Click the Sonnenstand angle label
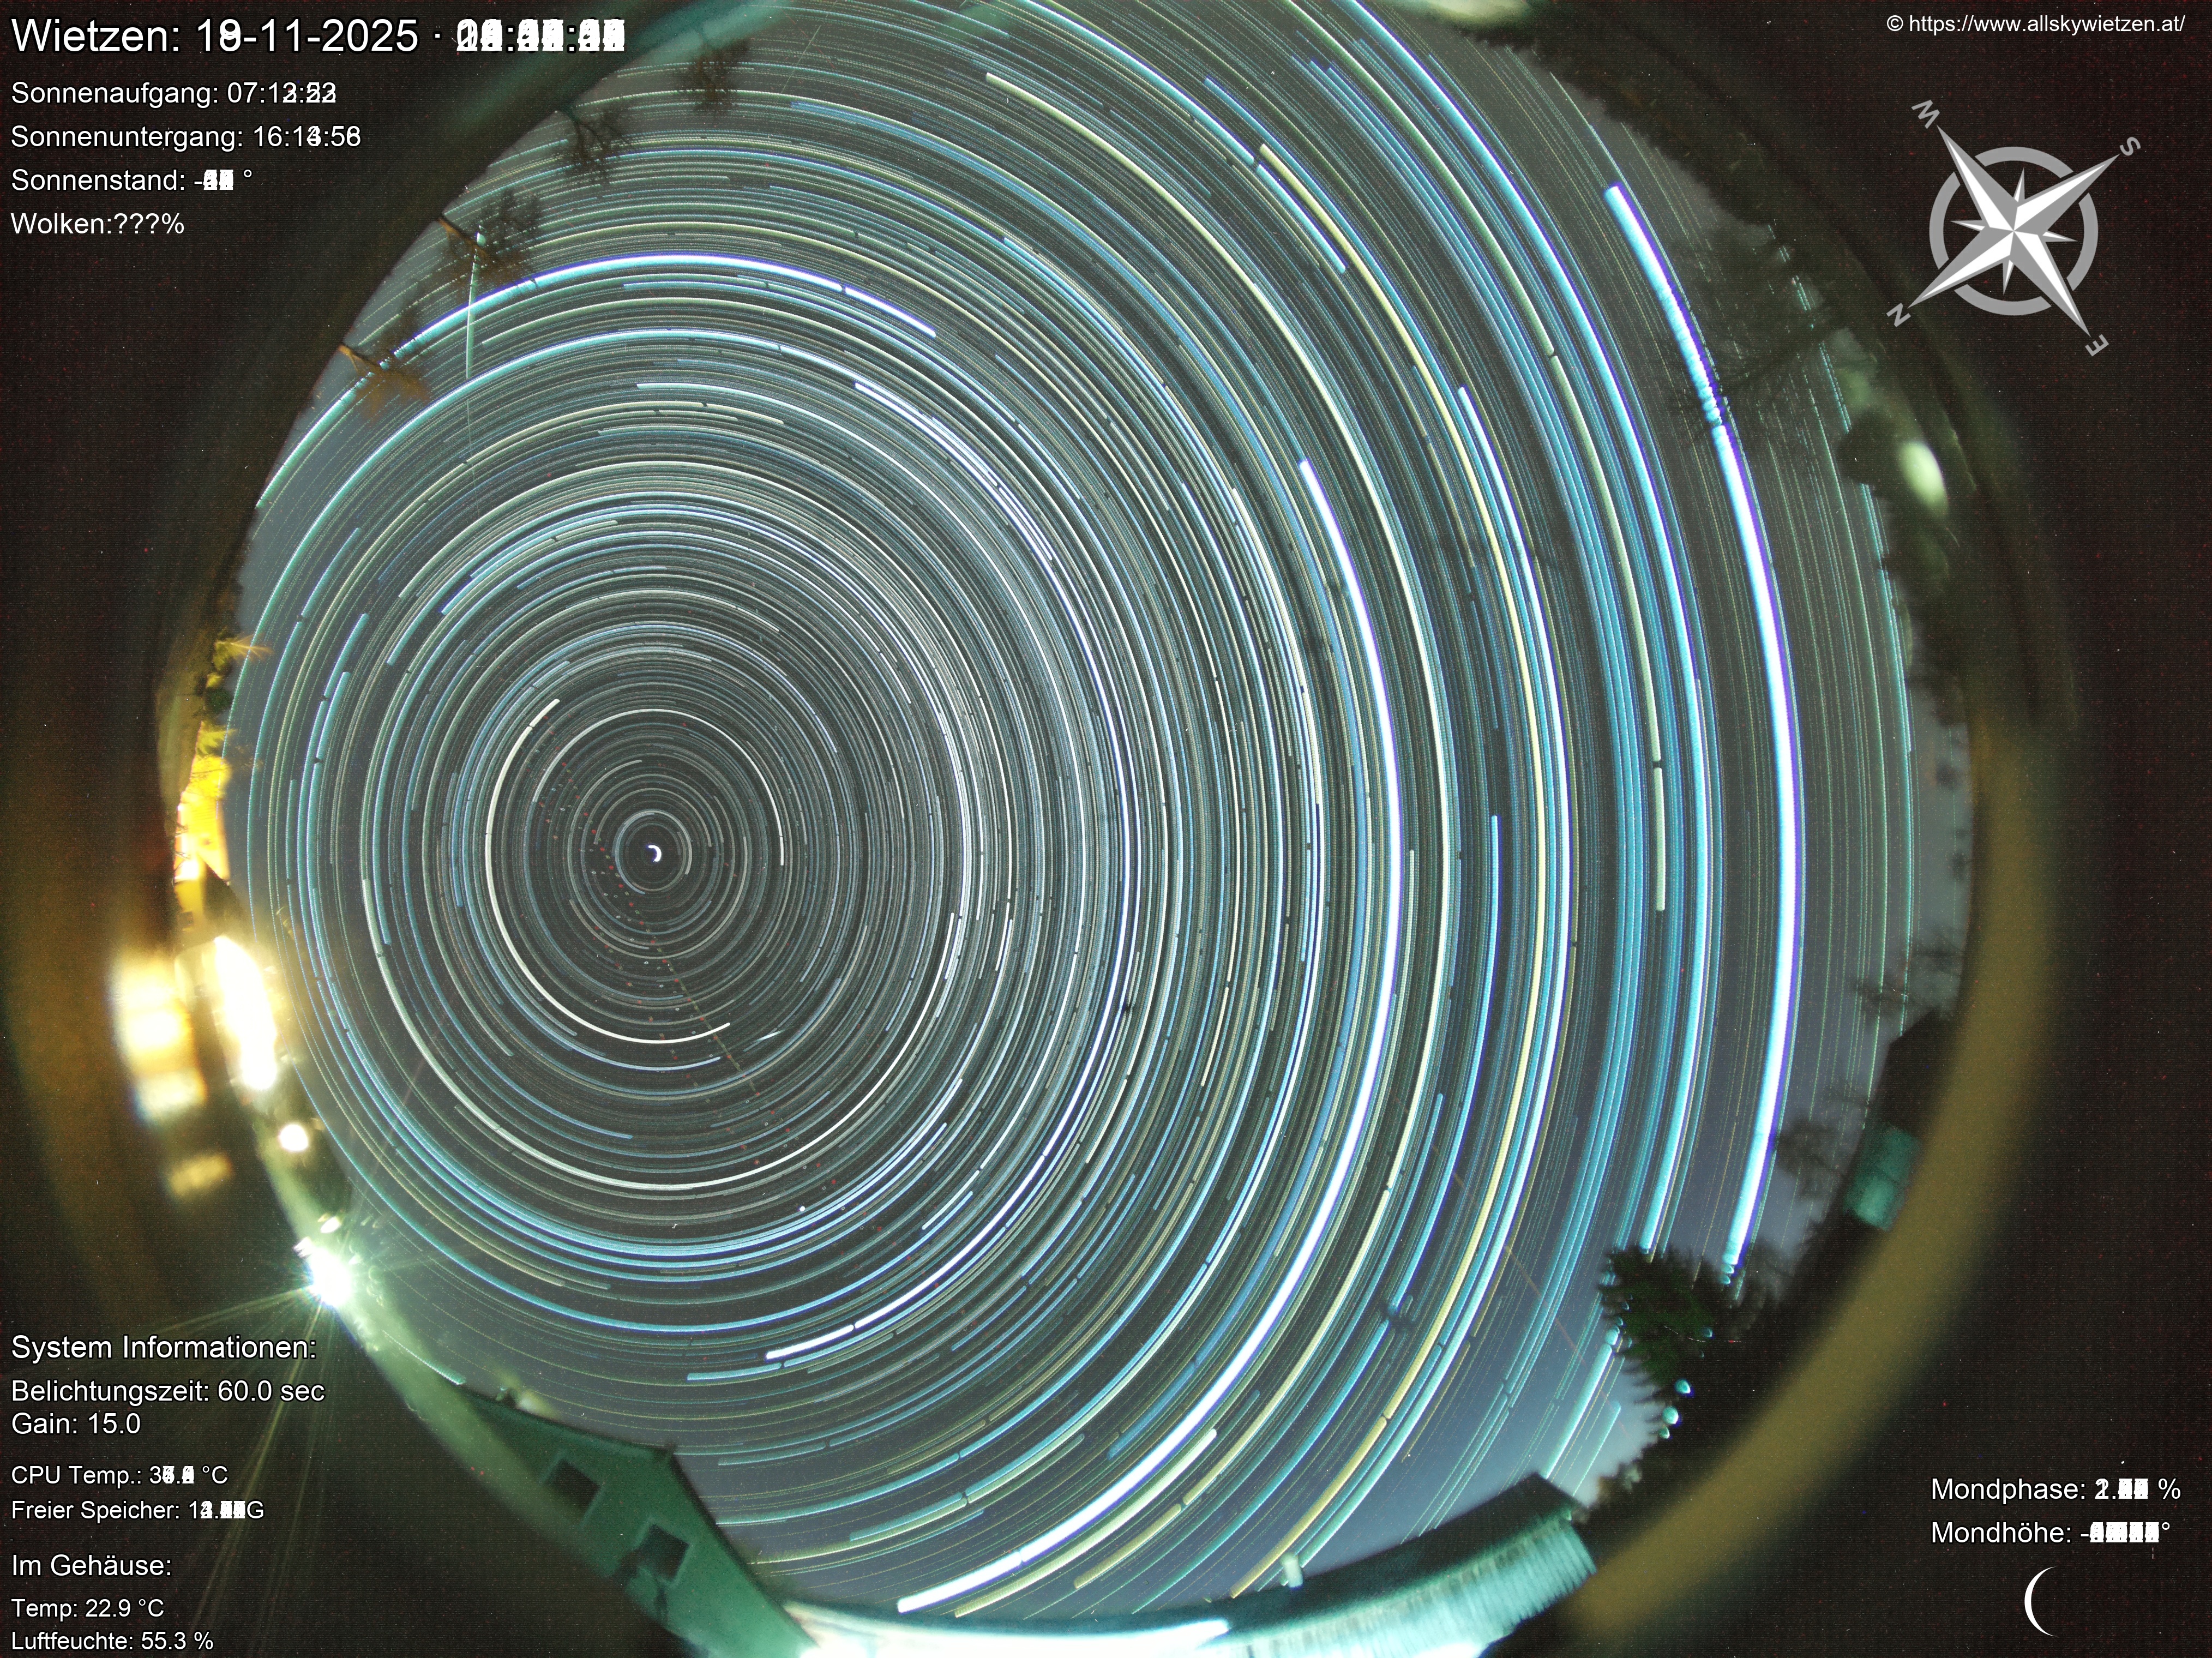This screenshot has height=1658, width=2212. [x=131, y=180]
